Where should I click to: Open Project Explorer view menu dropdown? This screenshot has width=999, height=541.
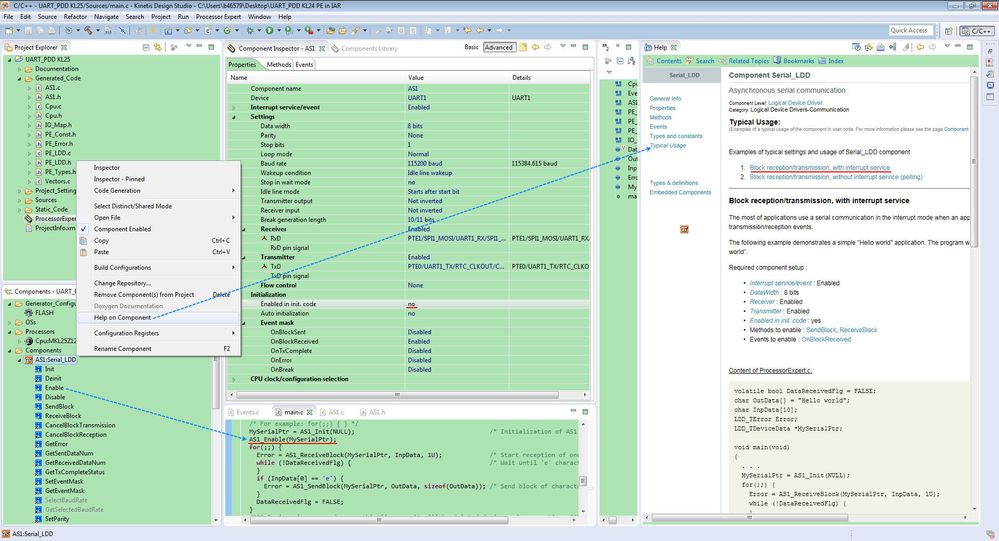[188, 47]
